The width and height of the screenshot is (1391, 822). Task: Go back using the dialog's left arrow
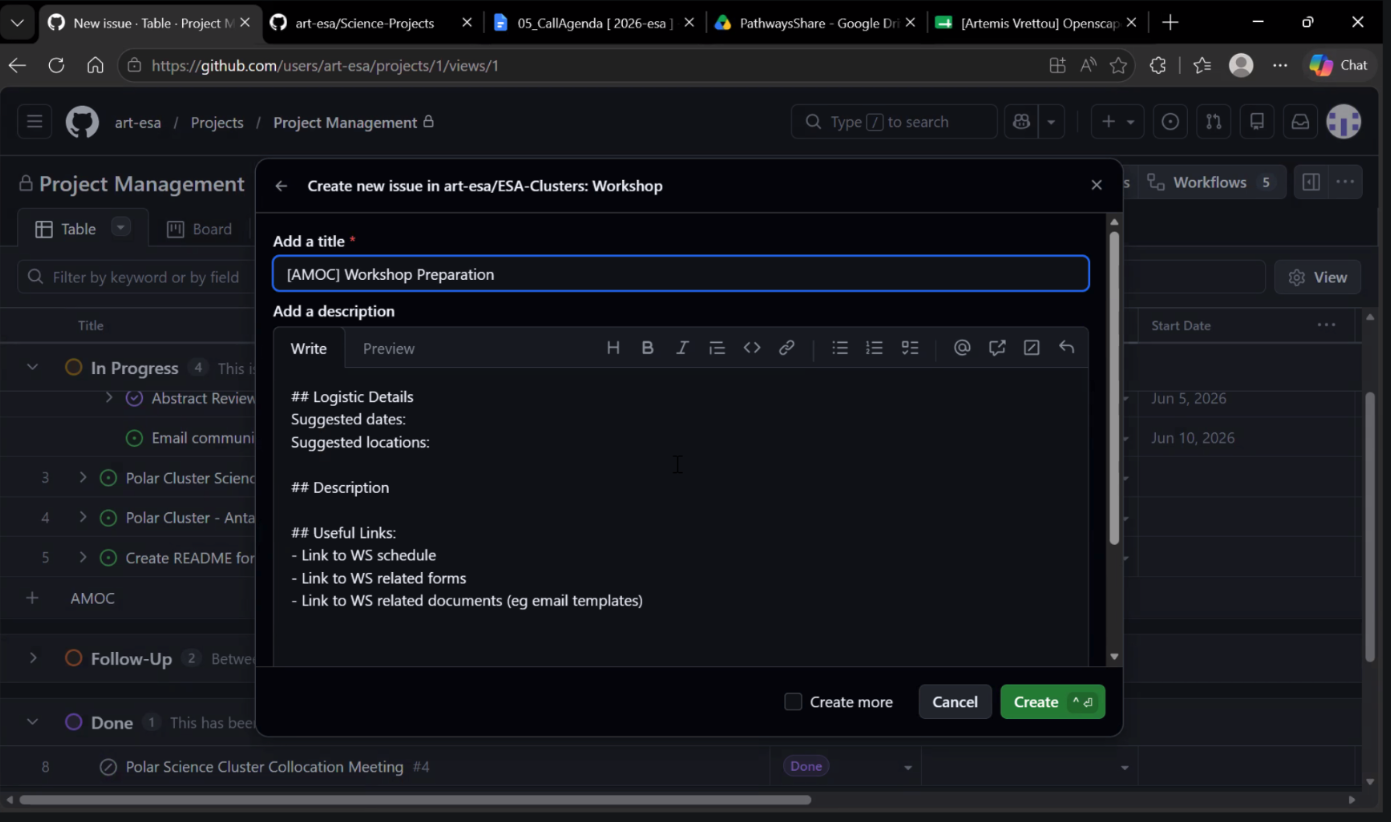[x=282, y=186]
